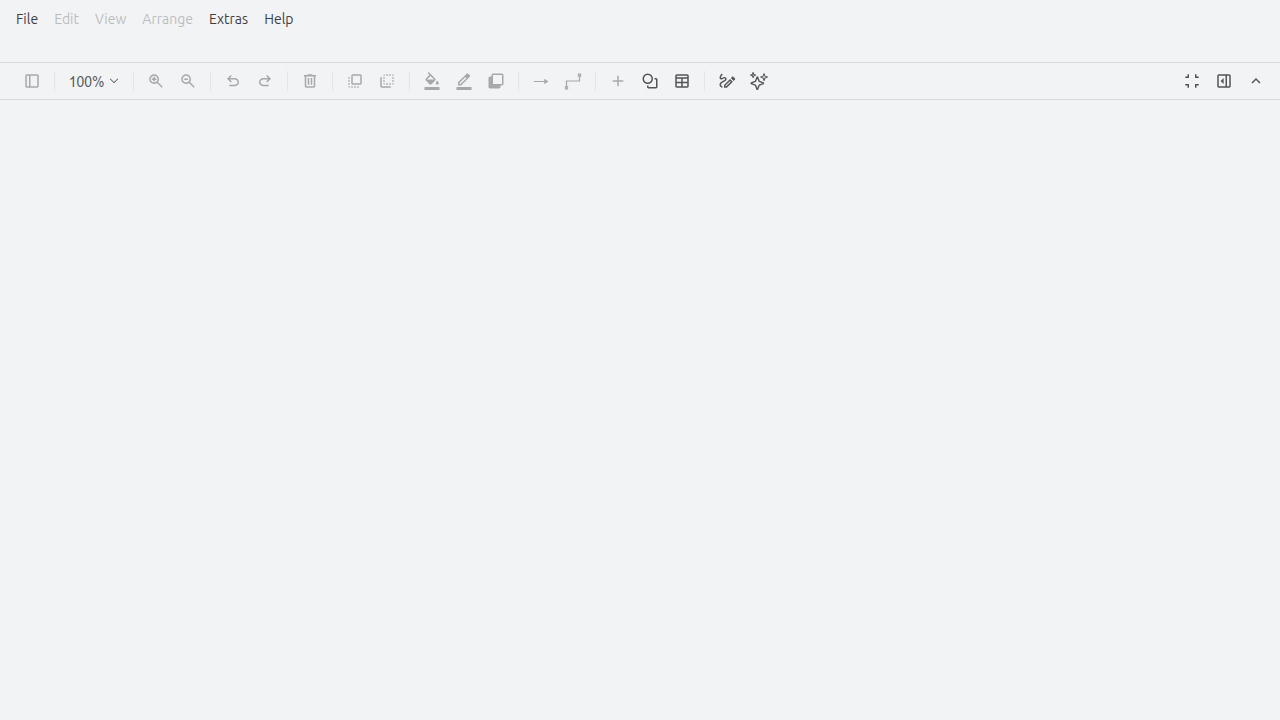Click the Delete trash icon

(310, 81)
